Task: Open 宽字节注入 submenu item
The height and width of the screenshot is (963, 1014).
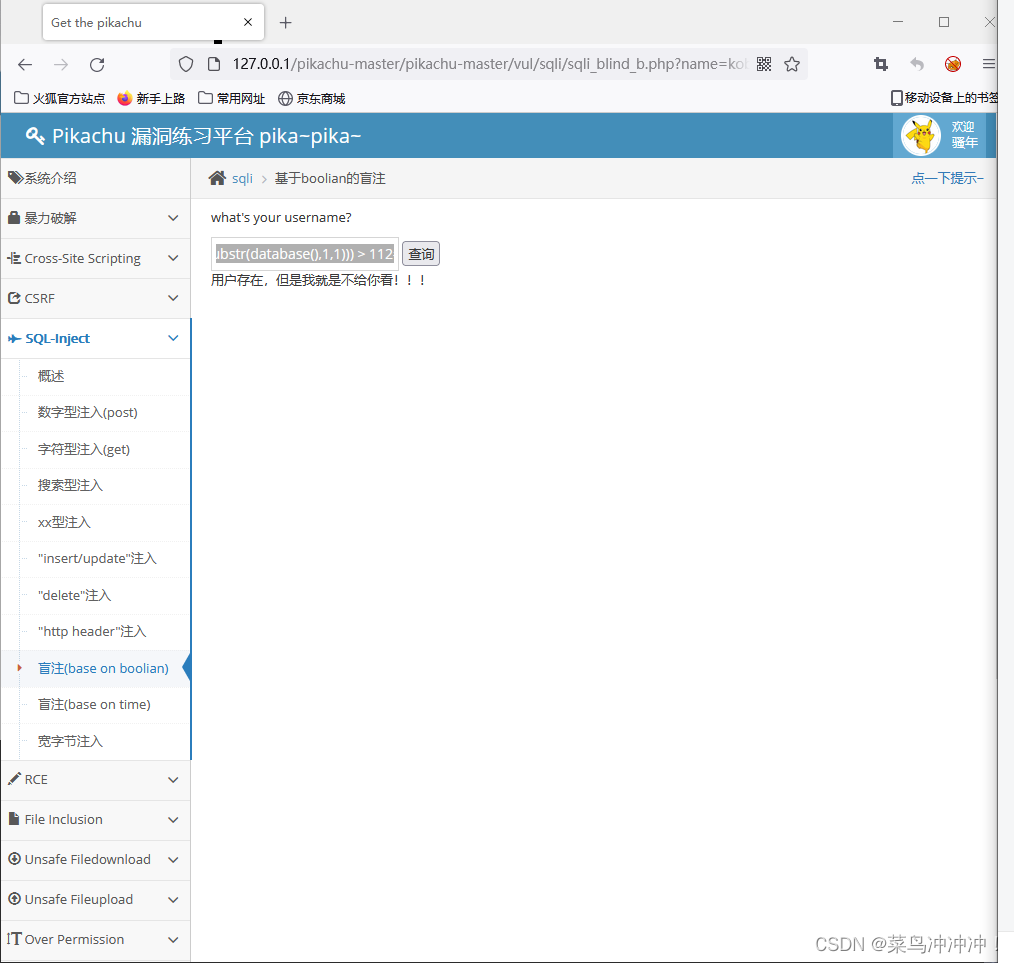Action: pos(70,741)
